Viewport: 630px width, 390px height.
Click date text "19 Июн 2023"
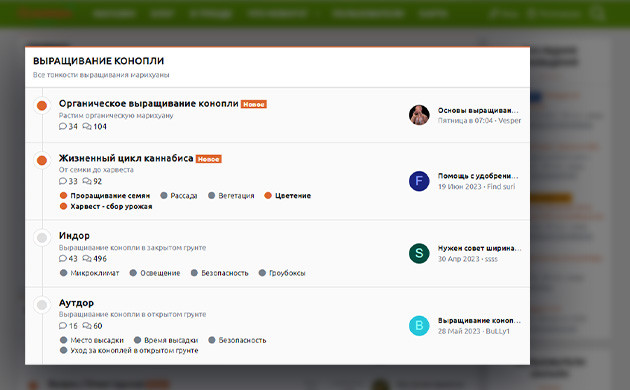coord(459,186)
